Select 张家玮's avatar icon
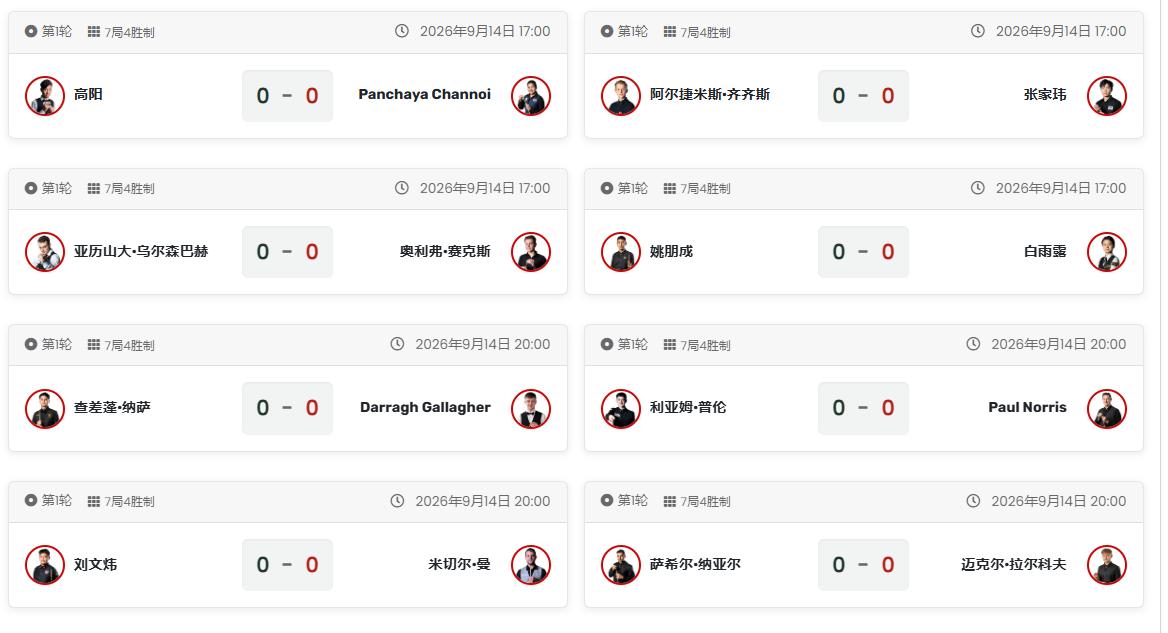Screen dimensions: 1168x633 [1107, 96]
